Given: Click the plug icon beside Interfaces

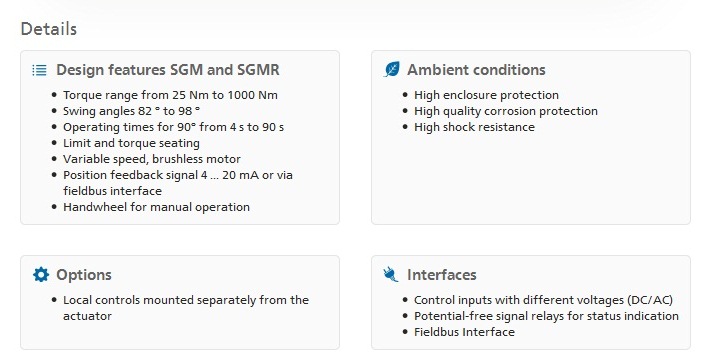Looking at the screenshot, I should (391, 275).
